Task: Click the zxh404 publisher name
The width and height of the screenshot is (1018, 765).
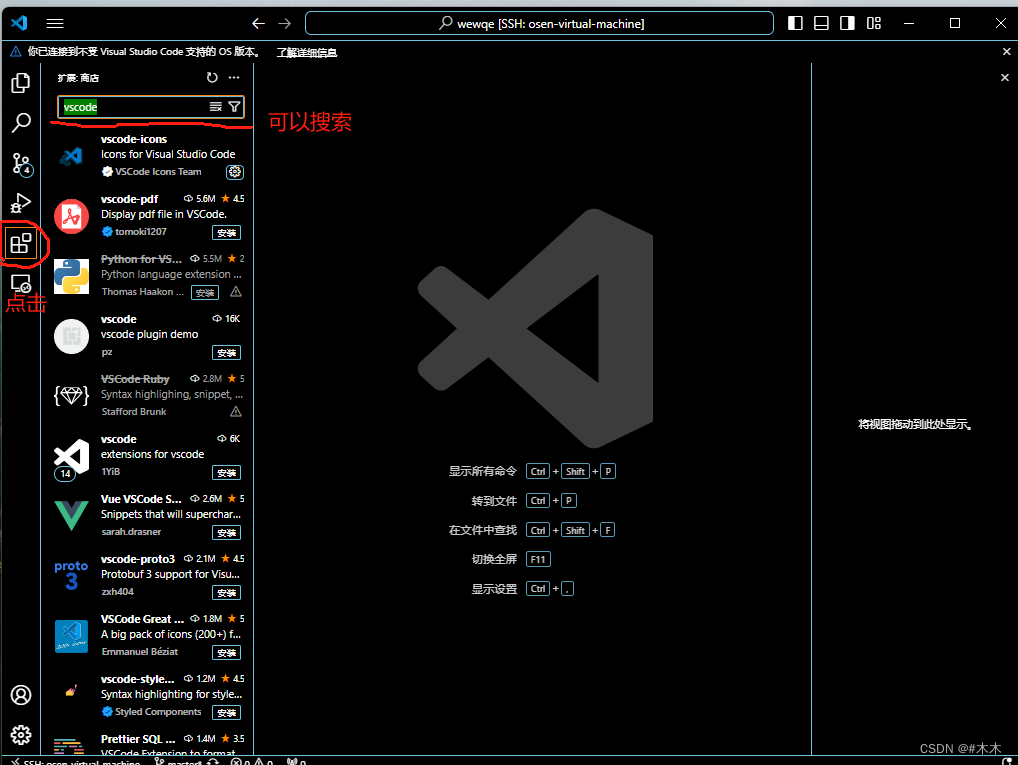Action: click(118, 592)
